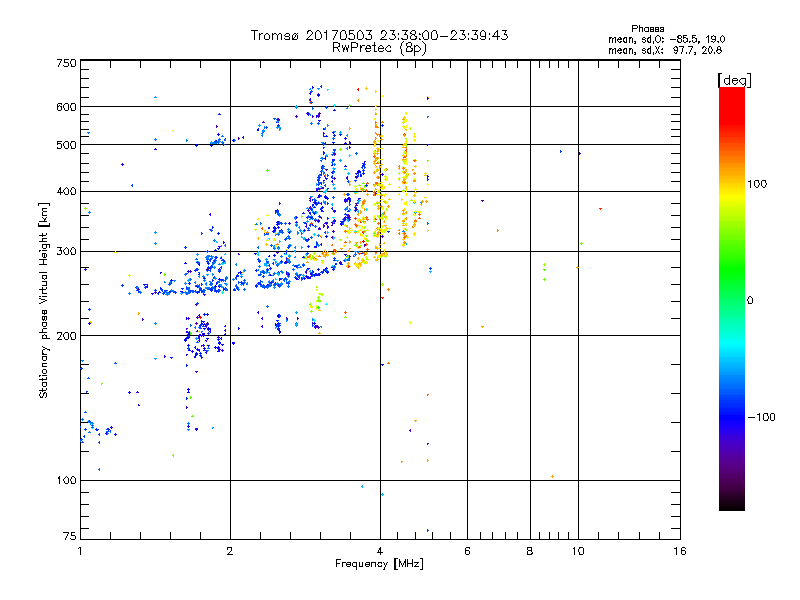Viewport: 800px width, 600px height.
Task: Click the 4 MHz tick label on x-axis
Action: (x=380, y=551)
